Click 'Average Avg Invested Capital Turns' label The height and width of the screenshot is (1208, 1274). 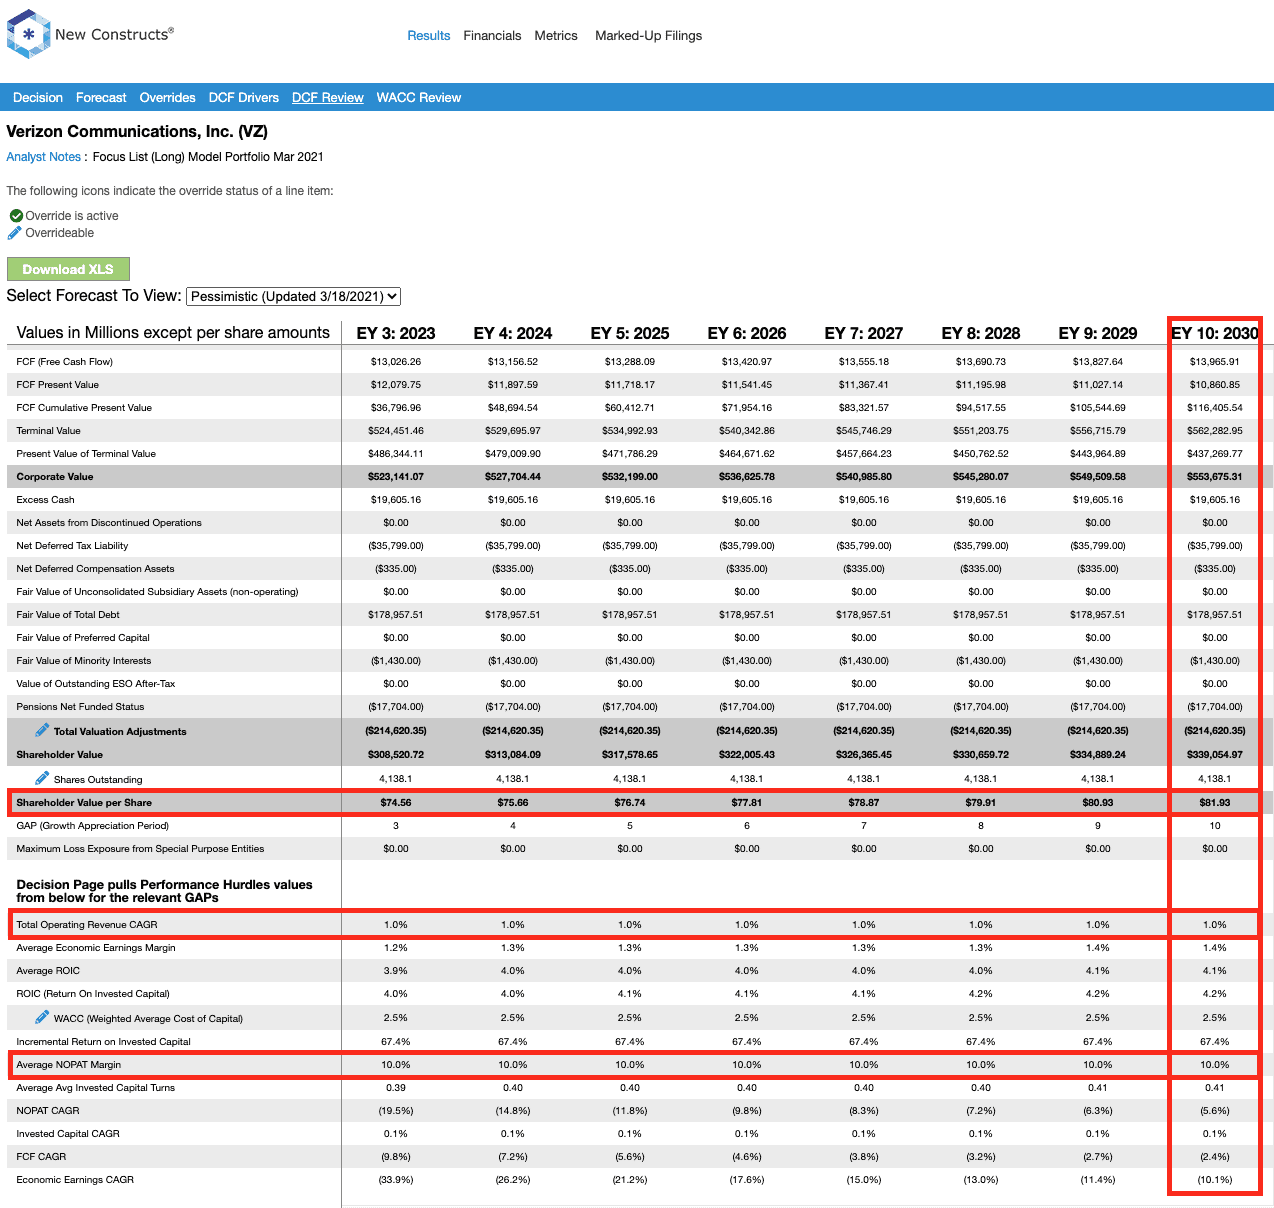point(96,1088)
